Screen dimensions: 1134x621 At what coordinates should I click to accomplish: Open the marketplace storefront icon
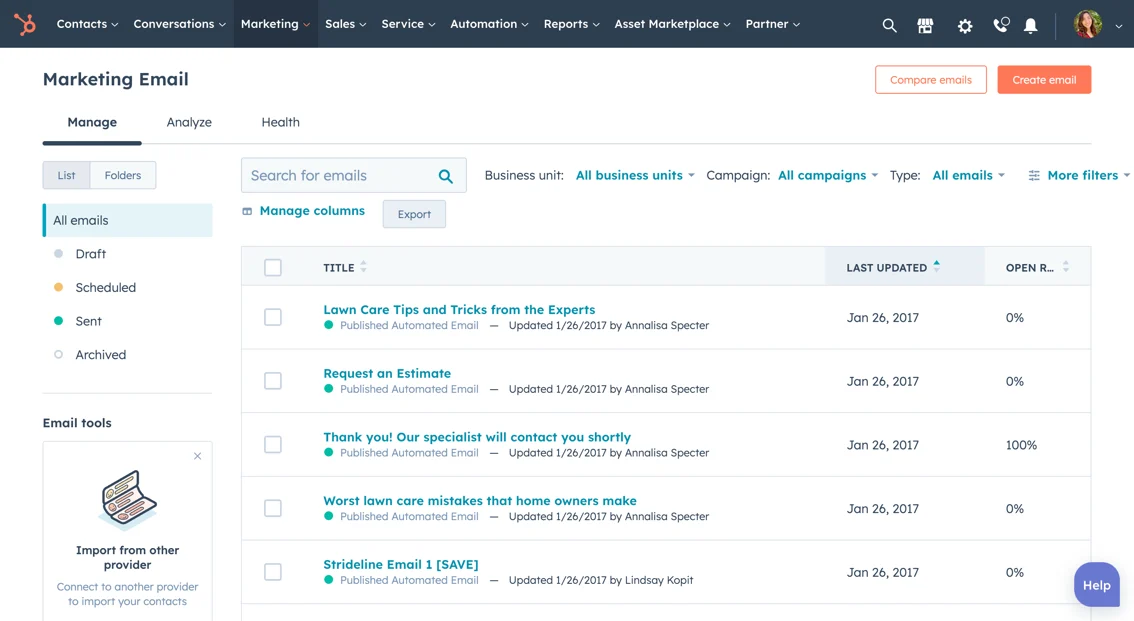[925, 25]
